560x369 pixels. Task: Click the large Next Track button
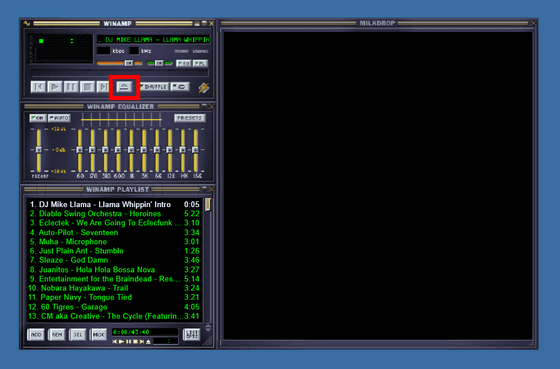click(x=103, y=87)
